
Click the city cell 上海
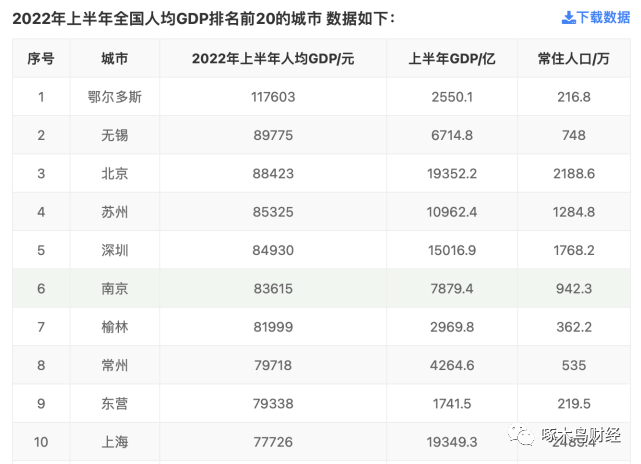click(114, 442)
